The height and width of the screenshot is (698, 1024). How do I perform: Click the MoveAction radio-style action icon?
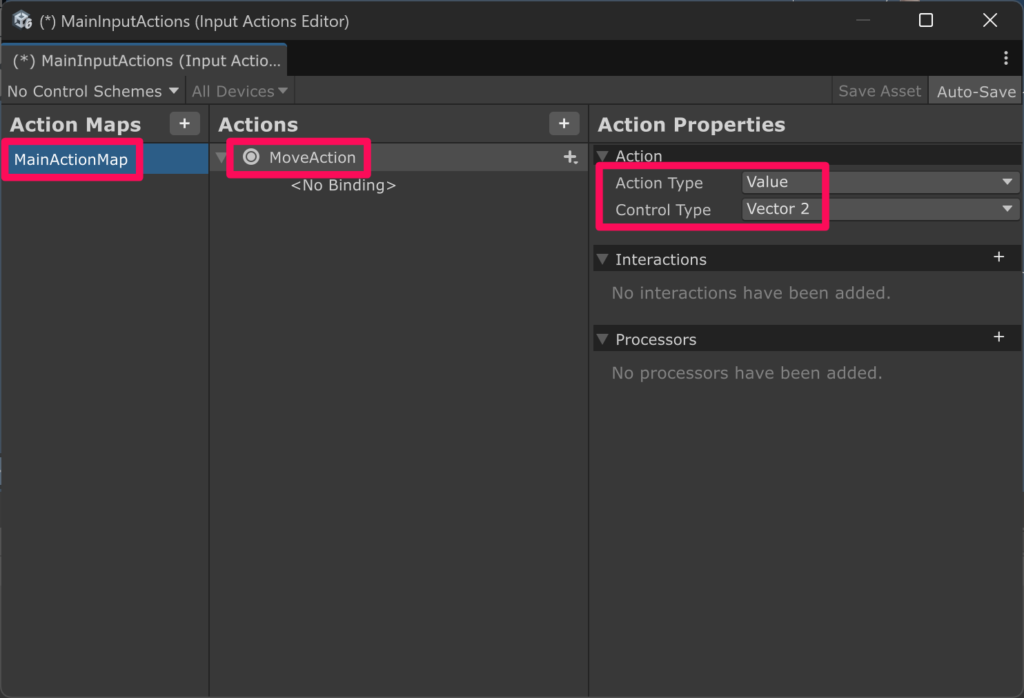pos(251,157)
